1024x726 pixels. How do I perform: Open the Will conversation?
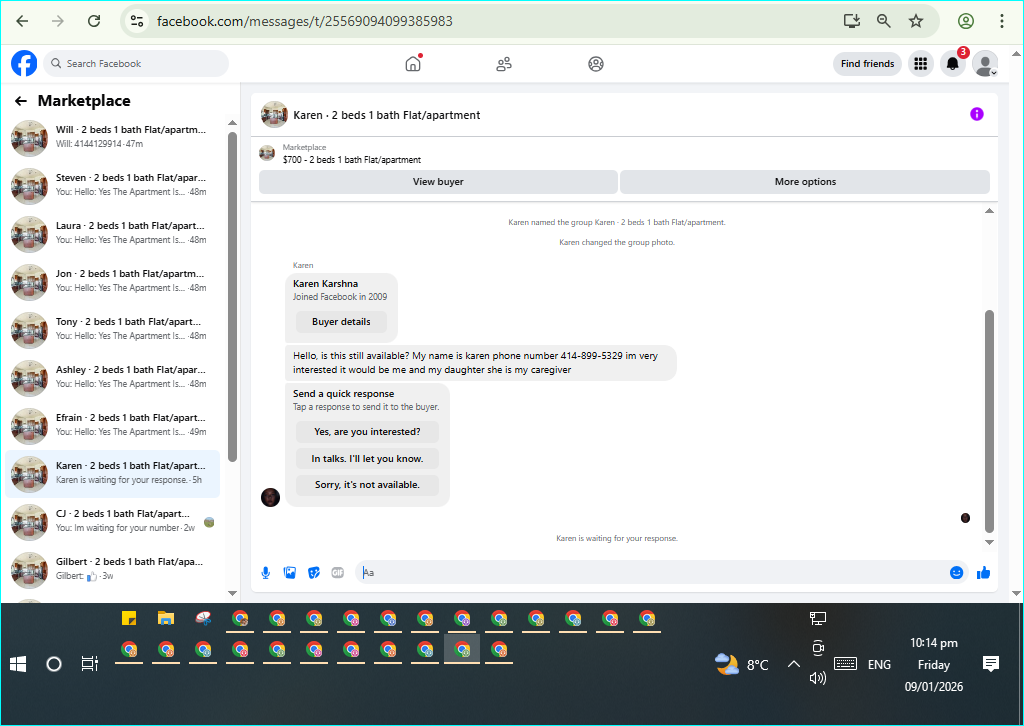tap(112, 137)
